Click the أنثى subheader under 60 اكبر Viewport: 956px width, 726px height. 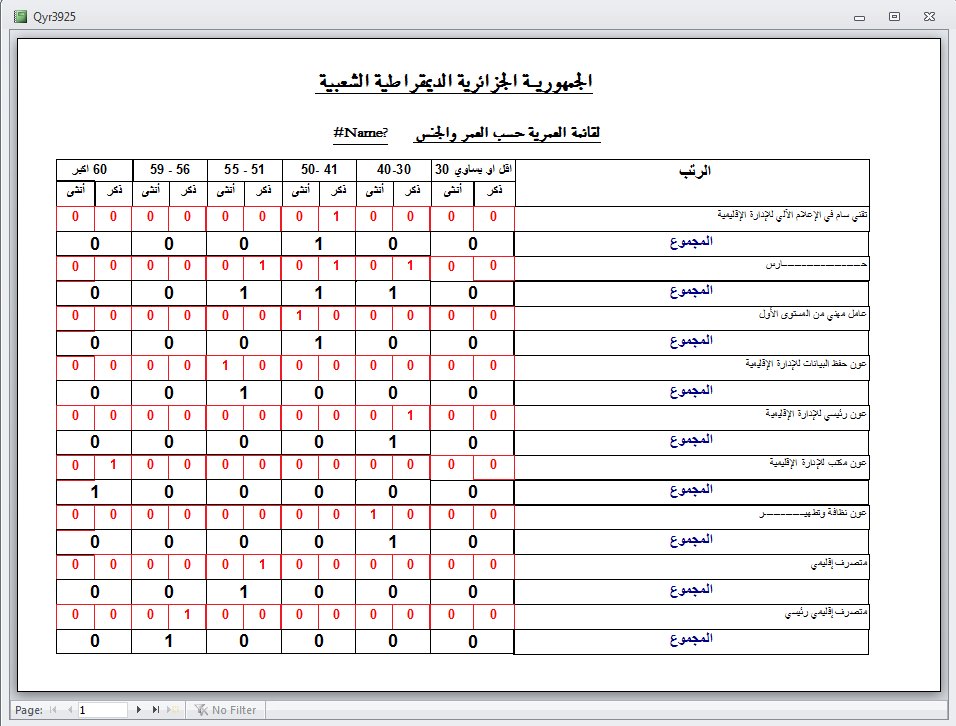pyautogui.click(x=76, y=191)
